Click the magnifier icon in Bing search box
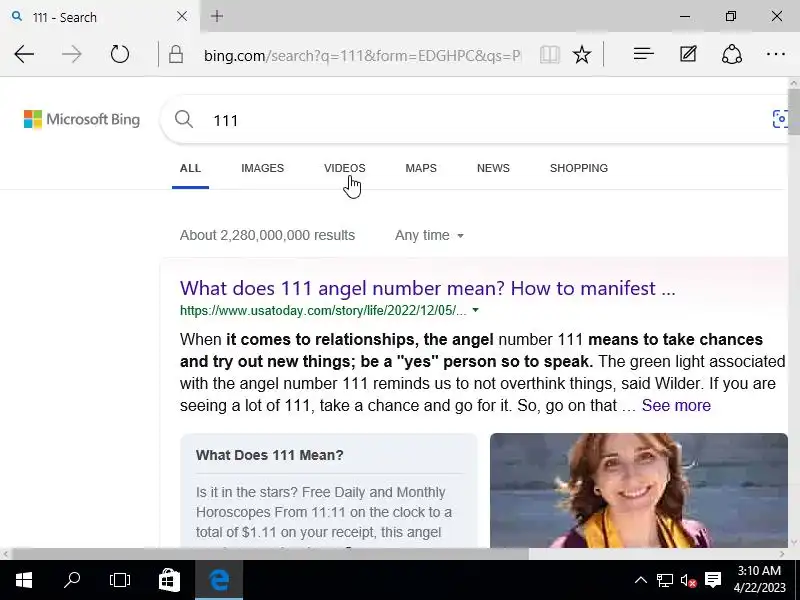 184,119
